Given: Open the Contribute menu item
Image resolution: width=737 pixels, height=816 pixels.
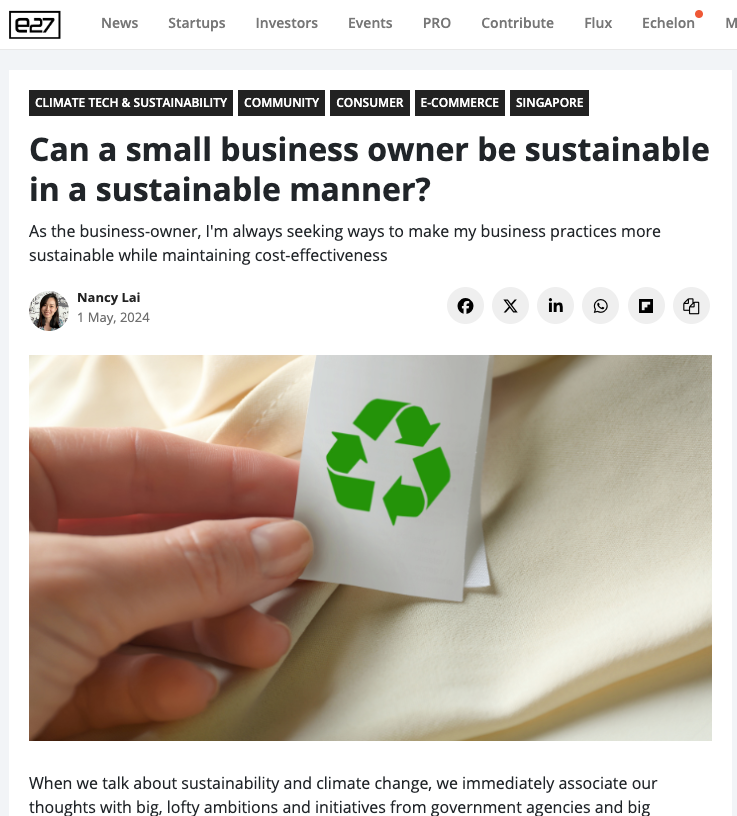Looking at the screenshot, I should [x=517, y=23].
